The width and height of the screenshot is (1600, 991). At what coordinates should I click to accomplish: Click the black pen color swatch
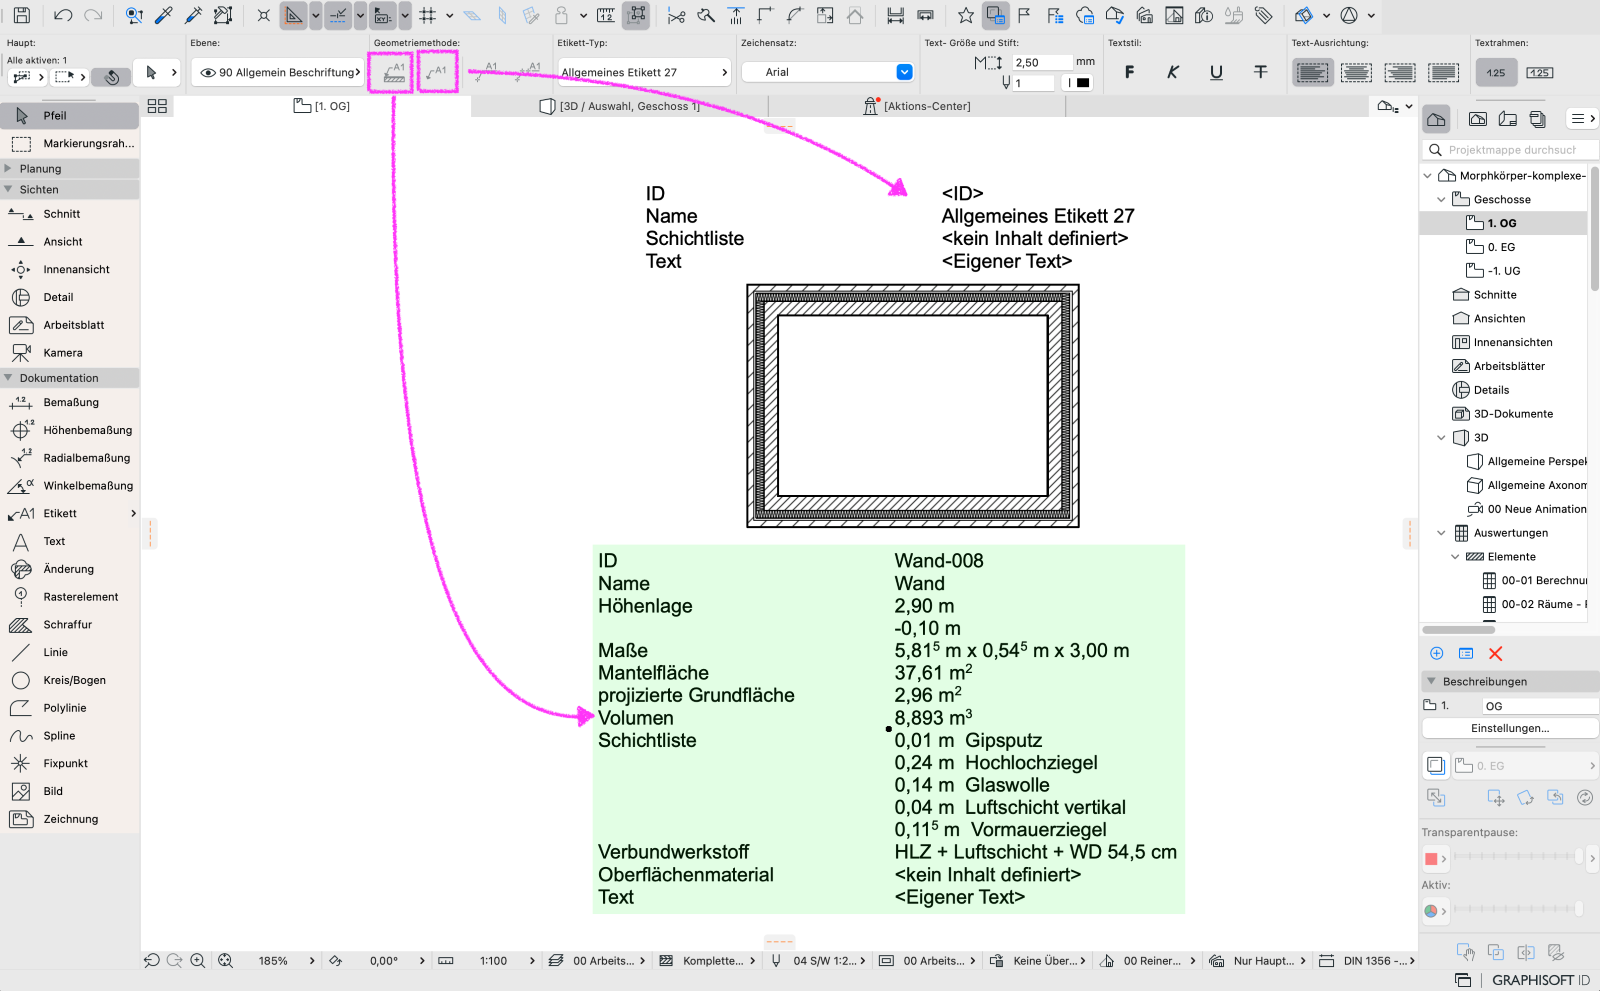(x=1083, y=83)
